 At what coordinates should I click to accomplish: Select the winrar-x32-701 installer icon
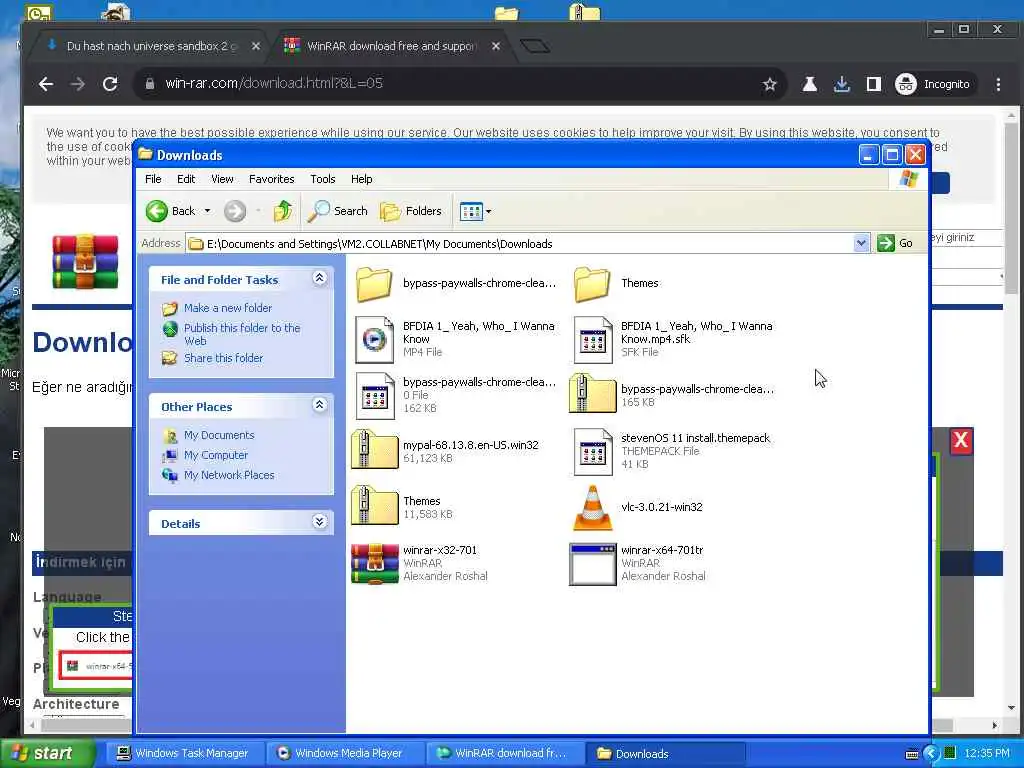click(x=374, y=564)
